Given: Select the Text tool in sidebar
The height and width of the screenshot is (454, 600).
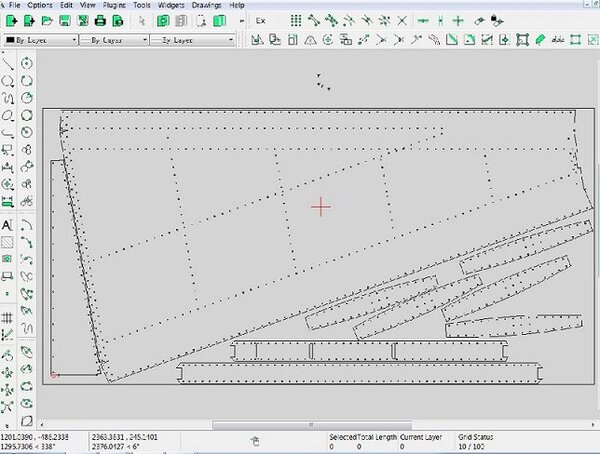Looking at the screenshot, I should coord(8,226).
